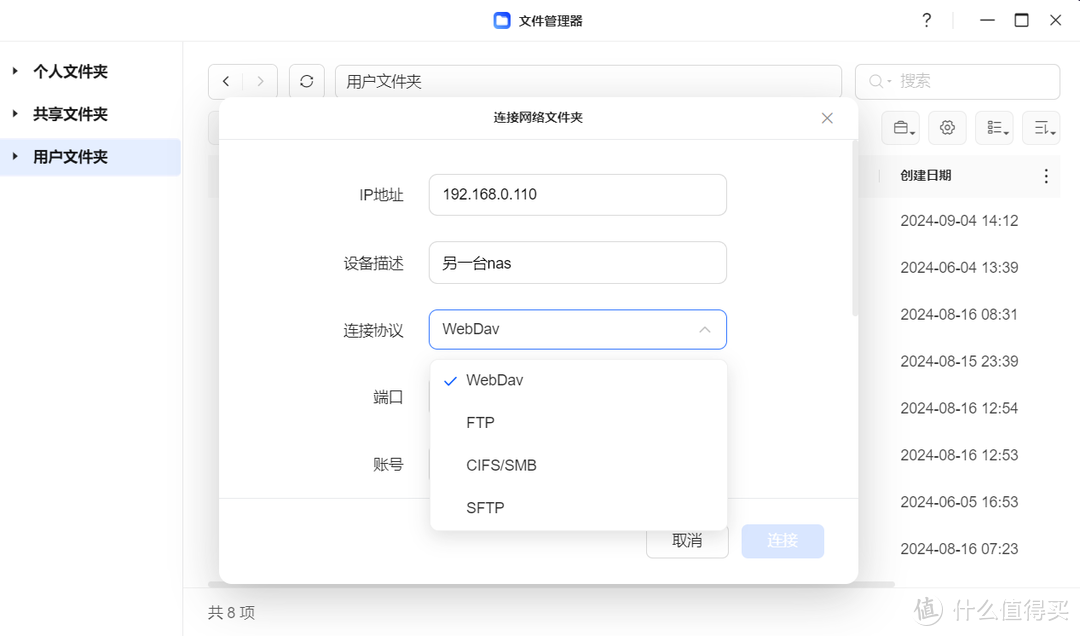Screen dimensions: 1080x636
Task: Open column options beside 创建日期
Action: [1046, 176]
